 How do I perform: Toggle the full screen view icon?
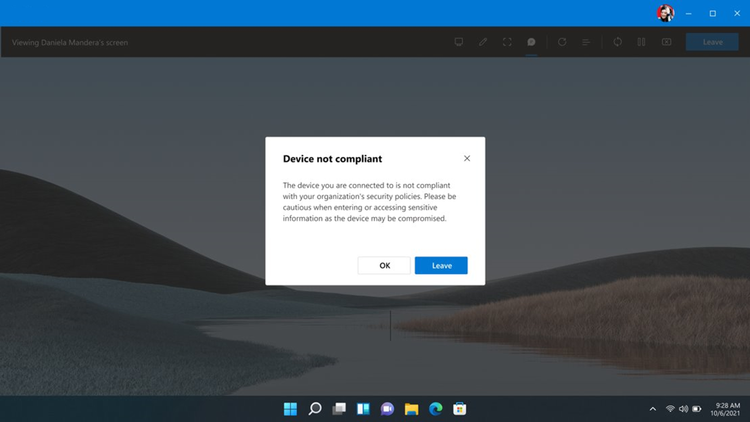tap(507, 42)
